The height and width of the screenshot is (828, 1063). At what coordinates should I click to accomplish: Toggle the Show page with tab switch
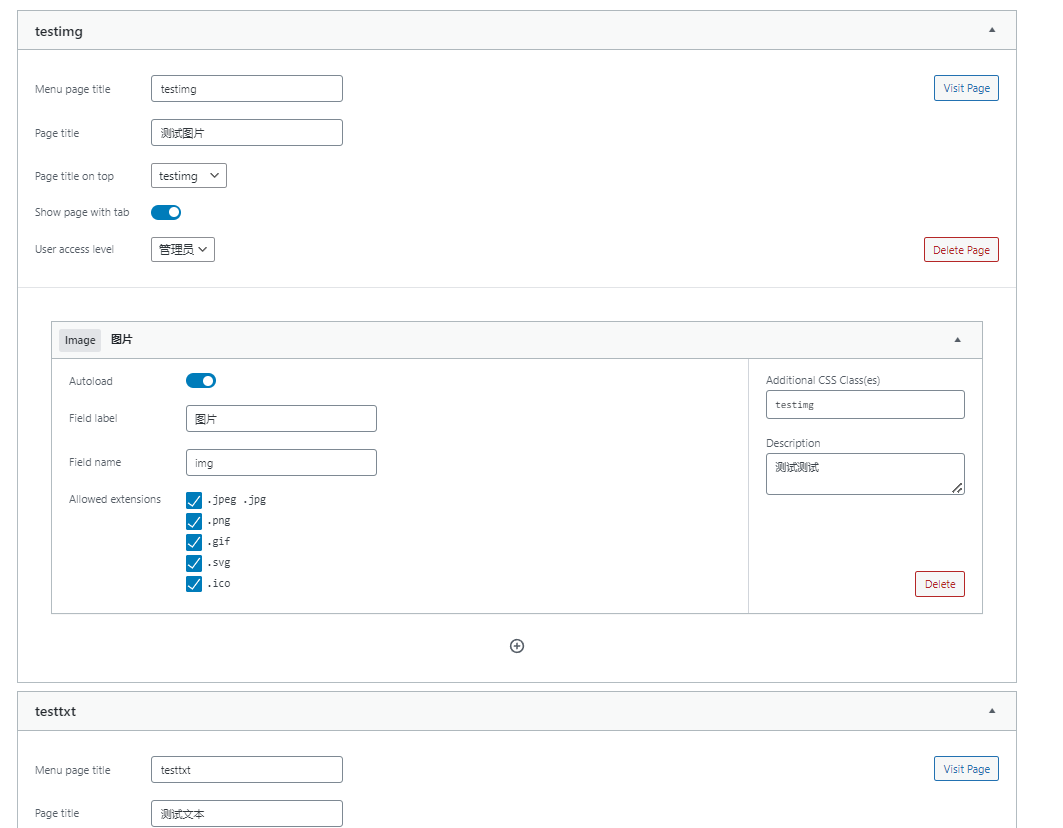pyautogui.click(x=166, y=212)
